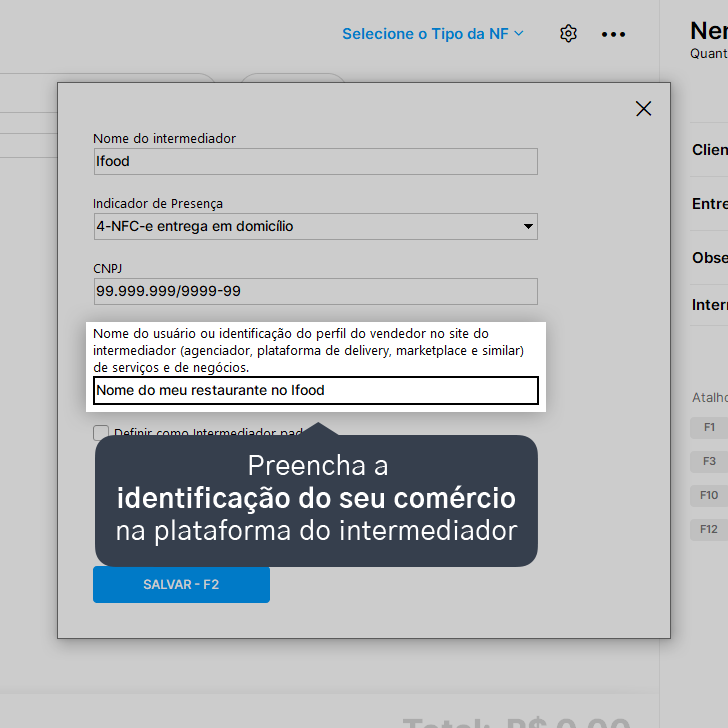This screenshot has height=728, width=728.
Task: Click the F12 shortcut button
Action: pyautogui.click(x=709, y=529)
